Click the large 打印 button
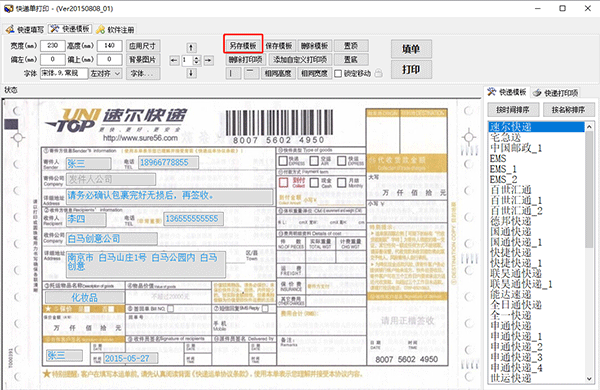This screenshot has width=600, height=390. pos(411,70)
